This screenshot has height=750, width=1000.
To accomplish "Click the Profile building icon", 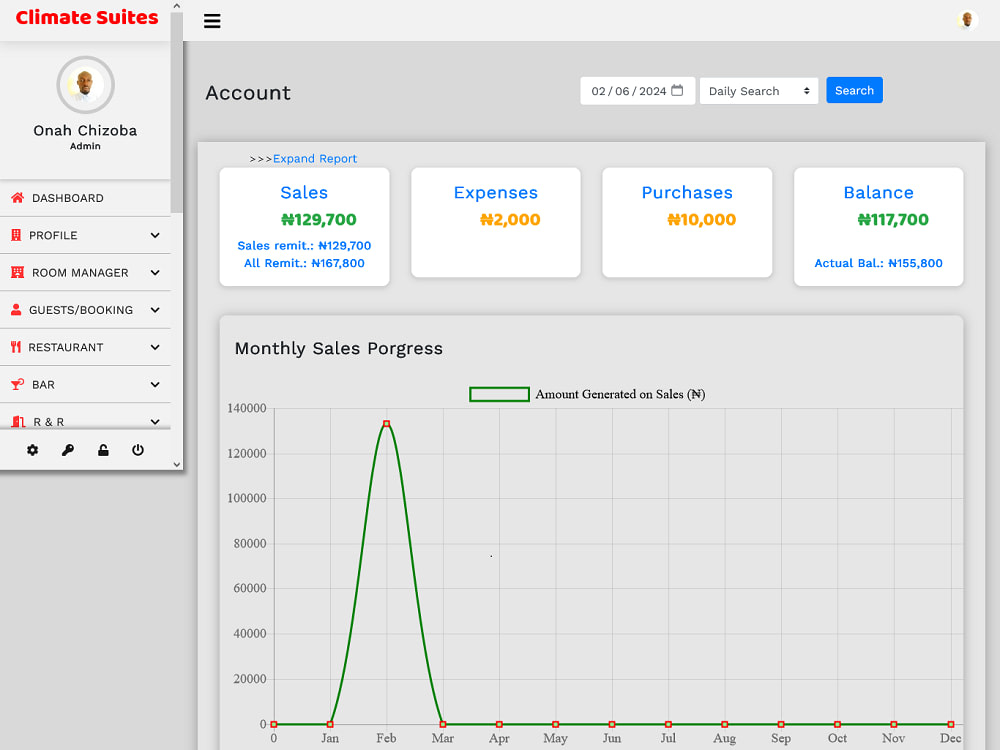I will point(16,235).
